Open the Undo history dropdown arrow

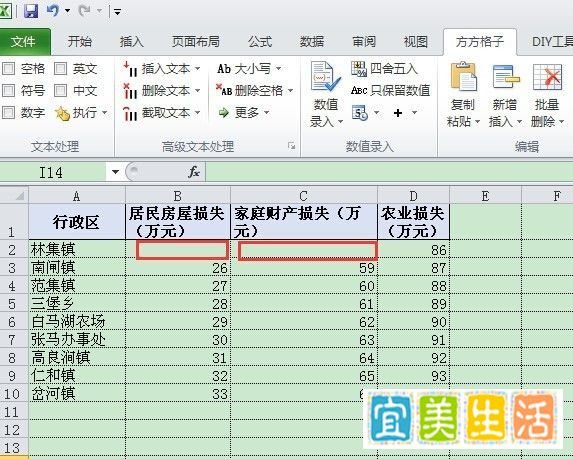[x=68, y=11]
